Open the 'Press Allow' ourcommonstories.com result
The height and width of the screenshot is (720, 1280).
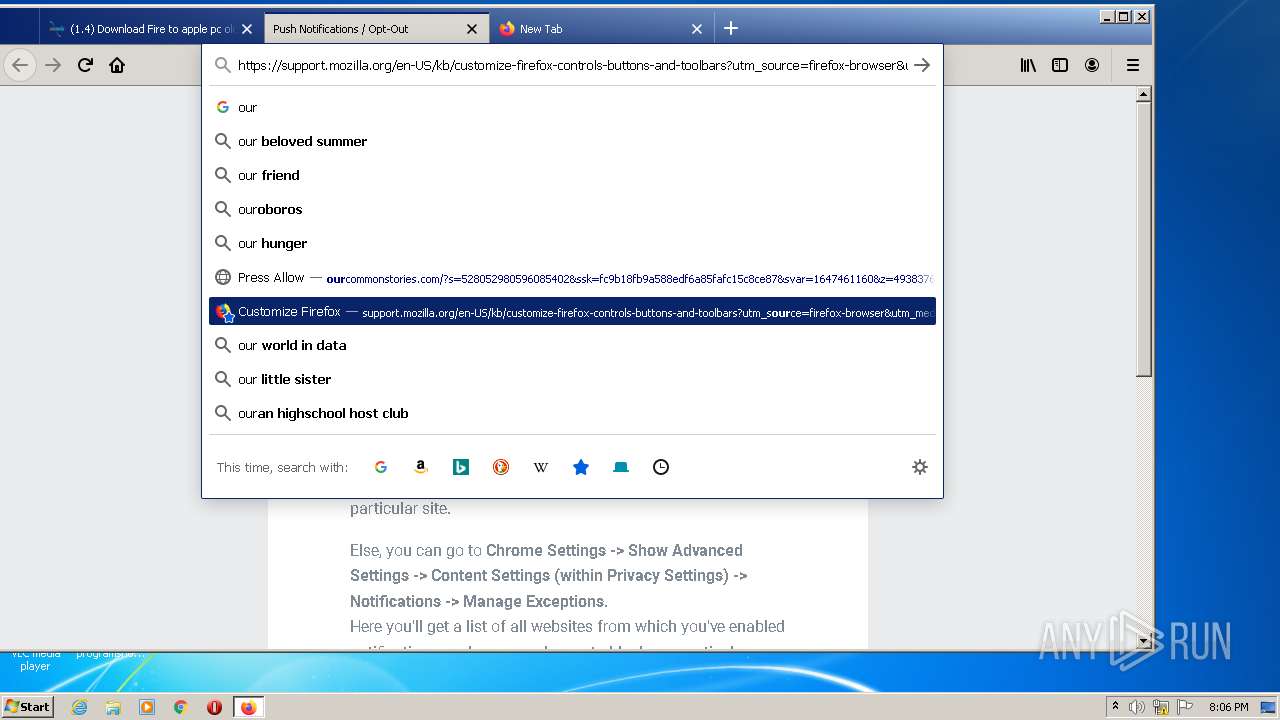pos(572,277)
